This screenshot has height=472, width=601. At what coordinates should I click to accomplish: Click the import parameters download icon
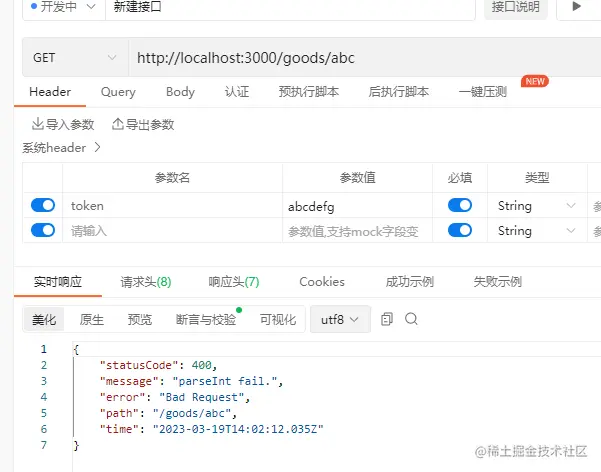[x=38, y=124]
